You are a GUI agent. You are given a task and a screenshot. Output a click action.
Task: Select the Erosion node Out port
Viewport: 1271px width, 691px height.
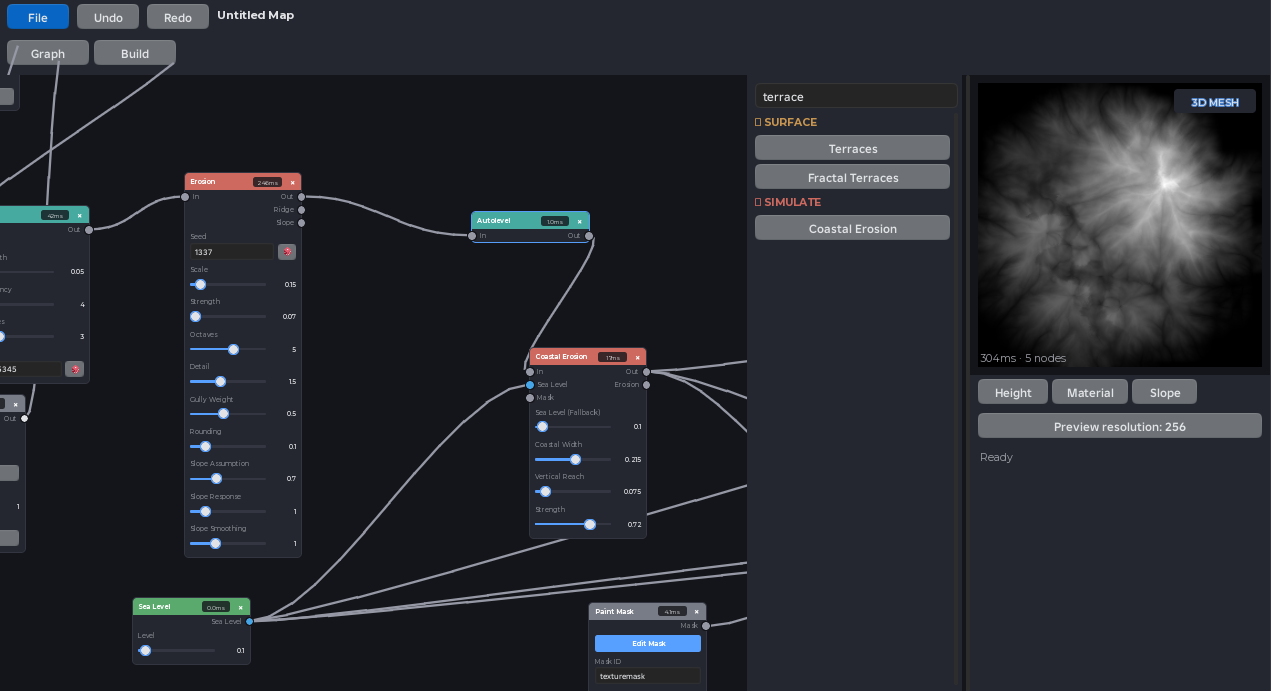coord(301,197)
